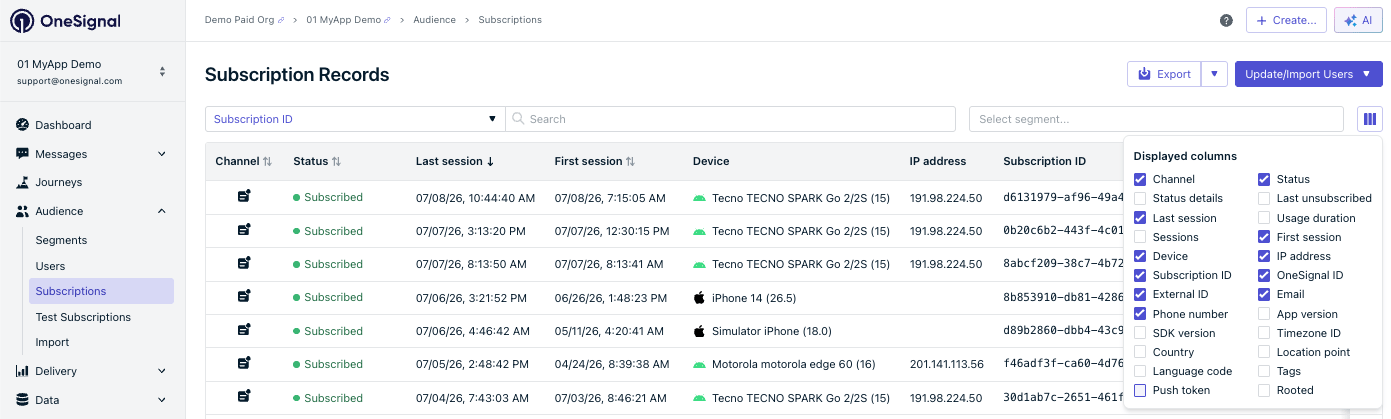Click the Last session descending arrow
Image resolution: width=1391 pixels, height=419 pixels.
[x=490, y=161]
